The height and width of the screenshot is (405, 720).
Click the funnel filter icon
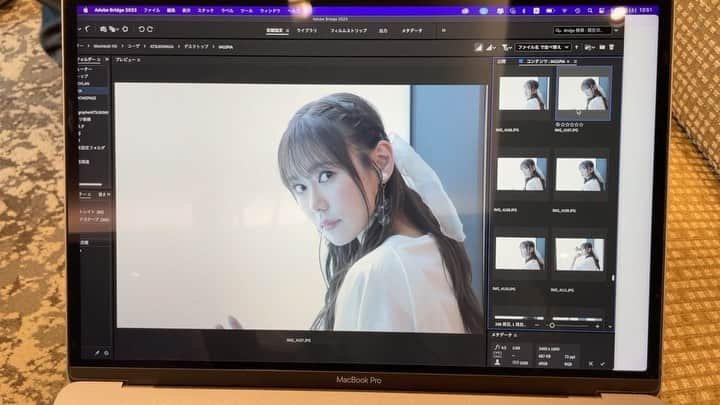(506, 47)
